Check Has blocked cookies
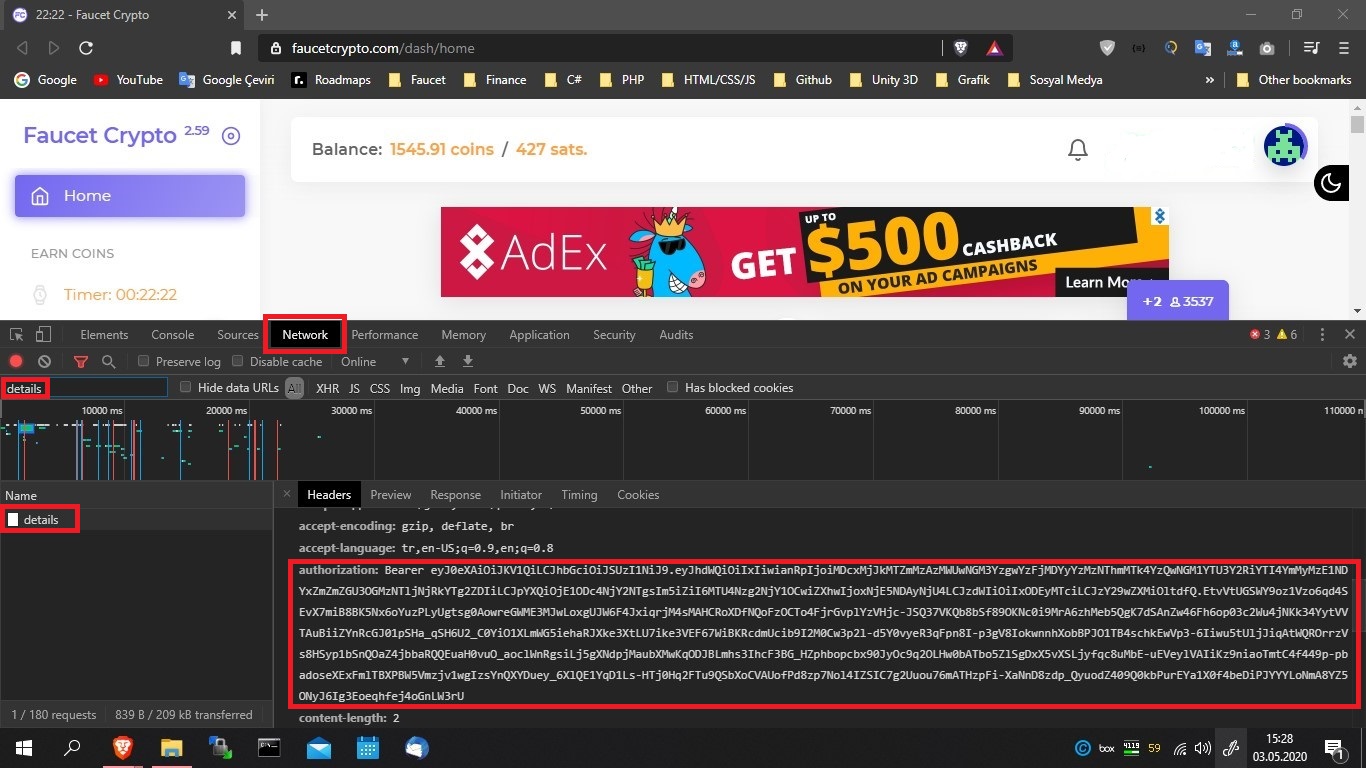Screen dimensions: 1366x768 pos(673,387)
